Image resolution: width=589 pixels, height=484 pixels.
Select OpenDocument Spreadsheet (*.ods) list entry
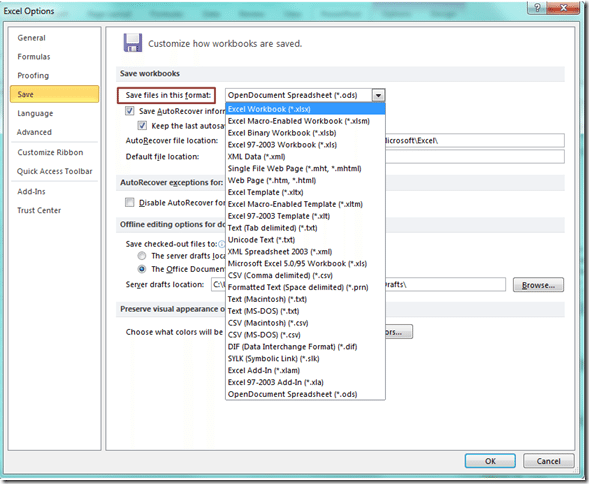(x=305, y=394)
